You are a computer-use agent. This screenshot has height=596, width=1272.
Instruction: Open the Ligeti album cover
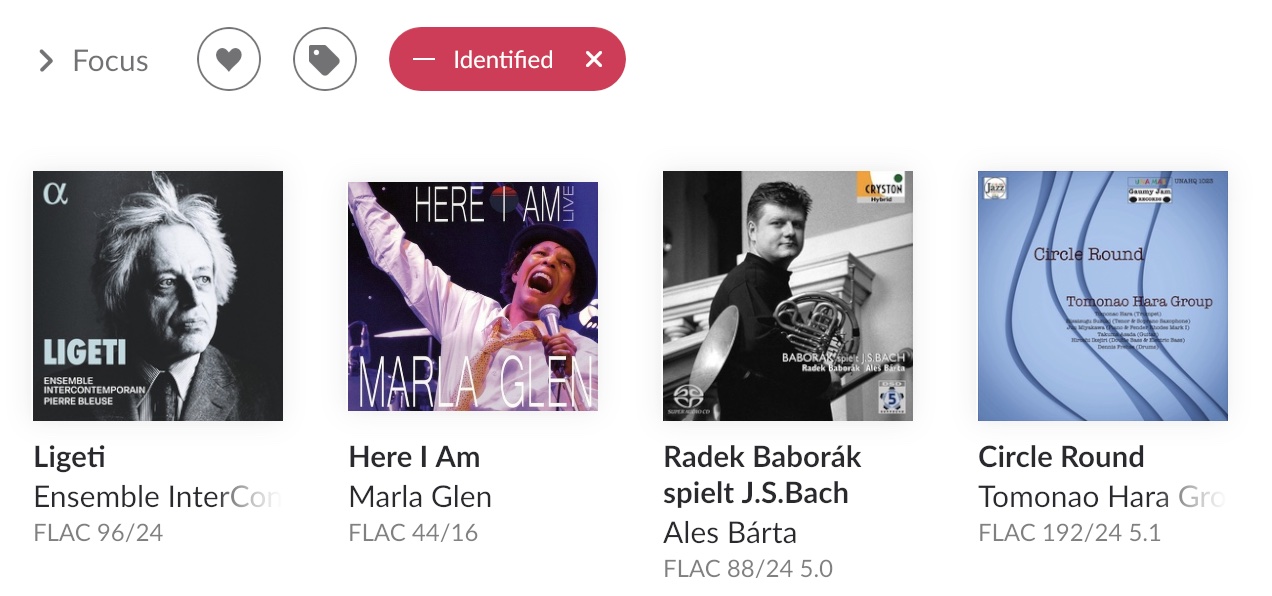pos(158,296)
